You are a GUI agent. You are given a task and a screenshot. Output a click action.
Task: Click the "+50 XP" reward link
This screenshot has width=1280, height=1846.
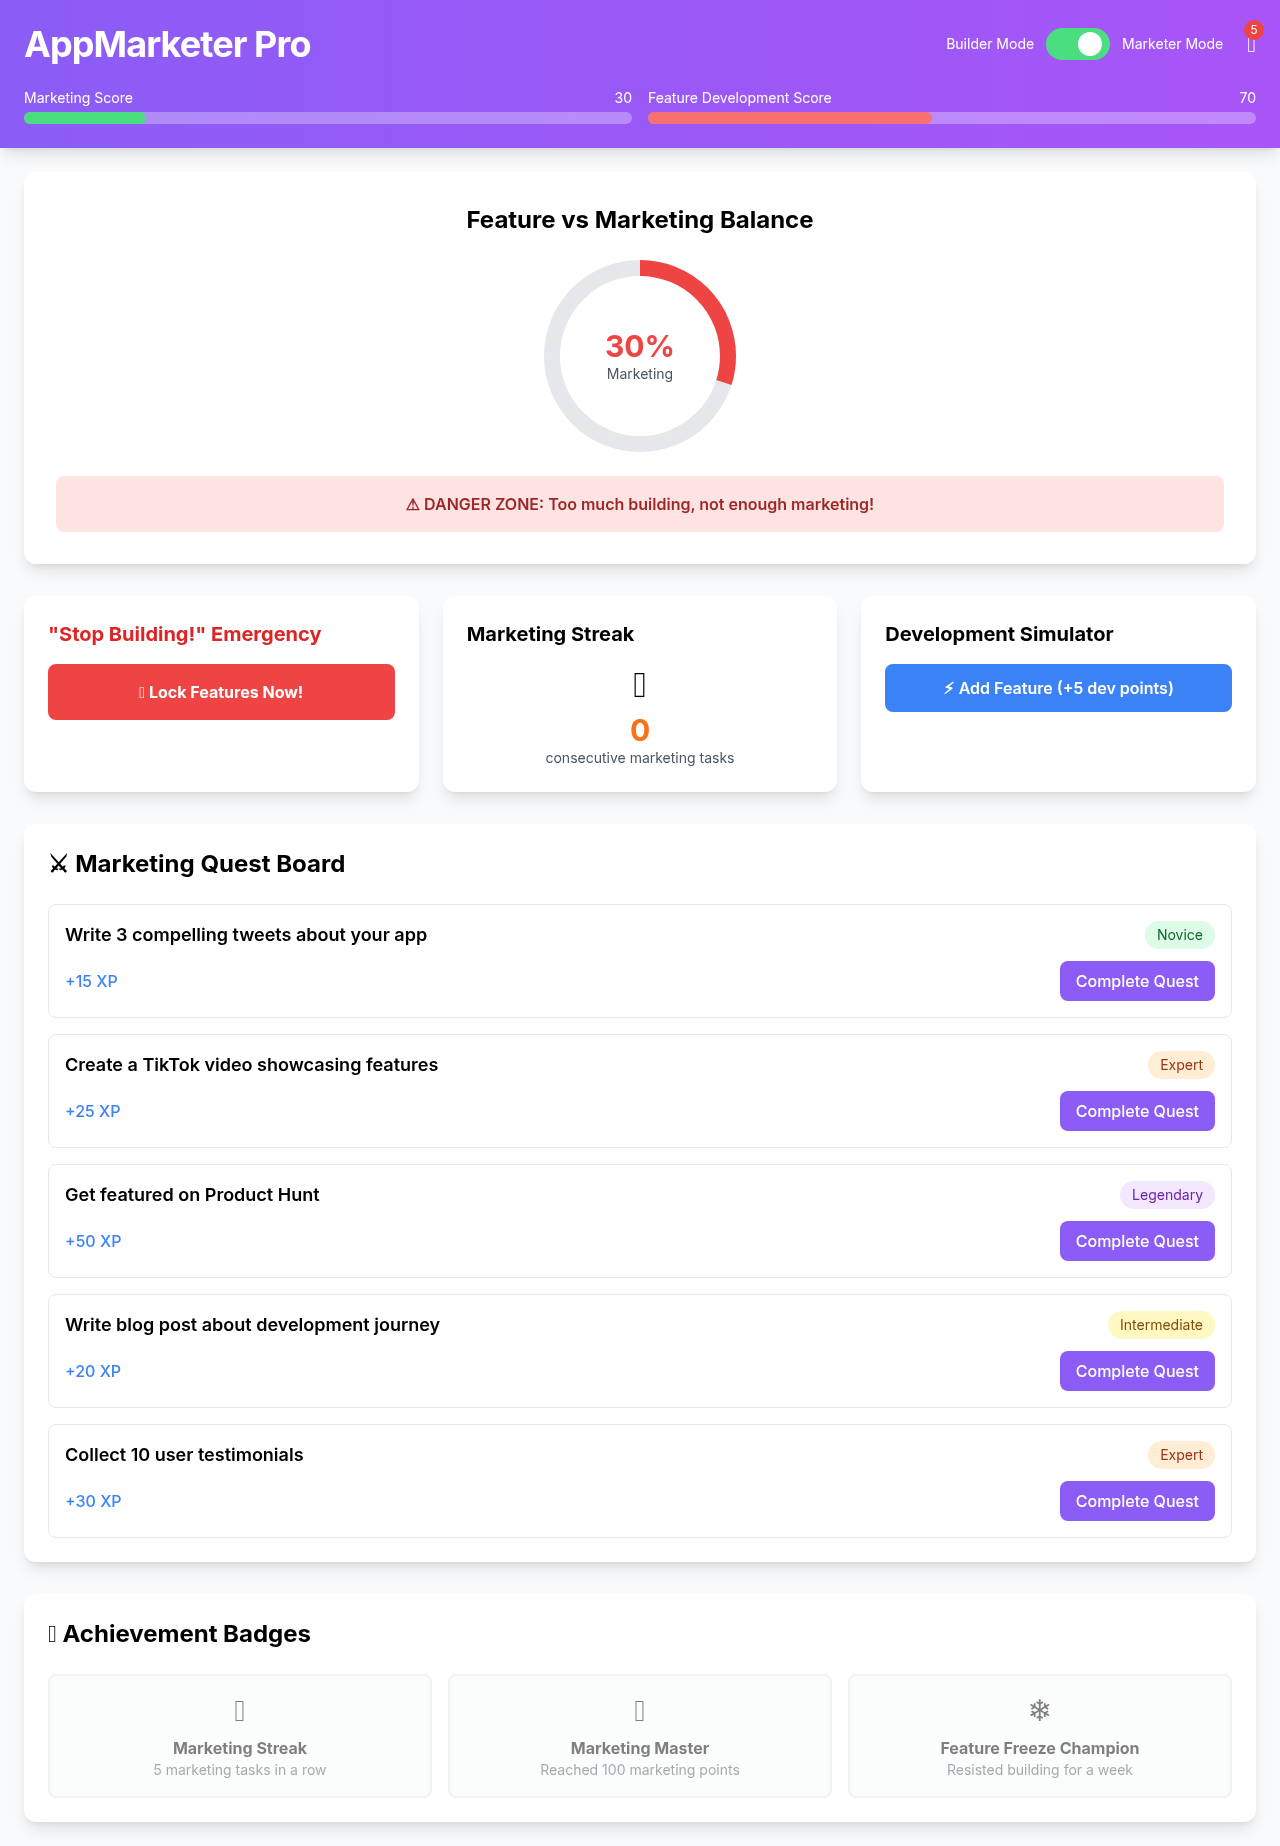point(92,1241)
